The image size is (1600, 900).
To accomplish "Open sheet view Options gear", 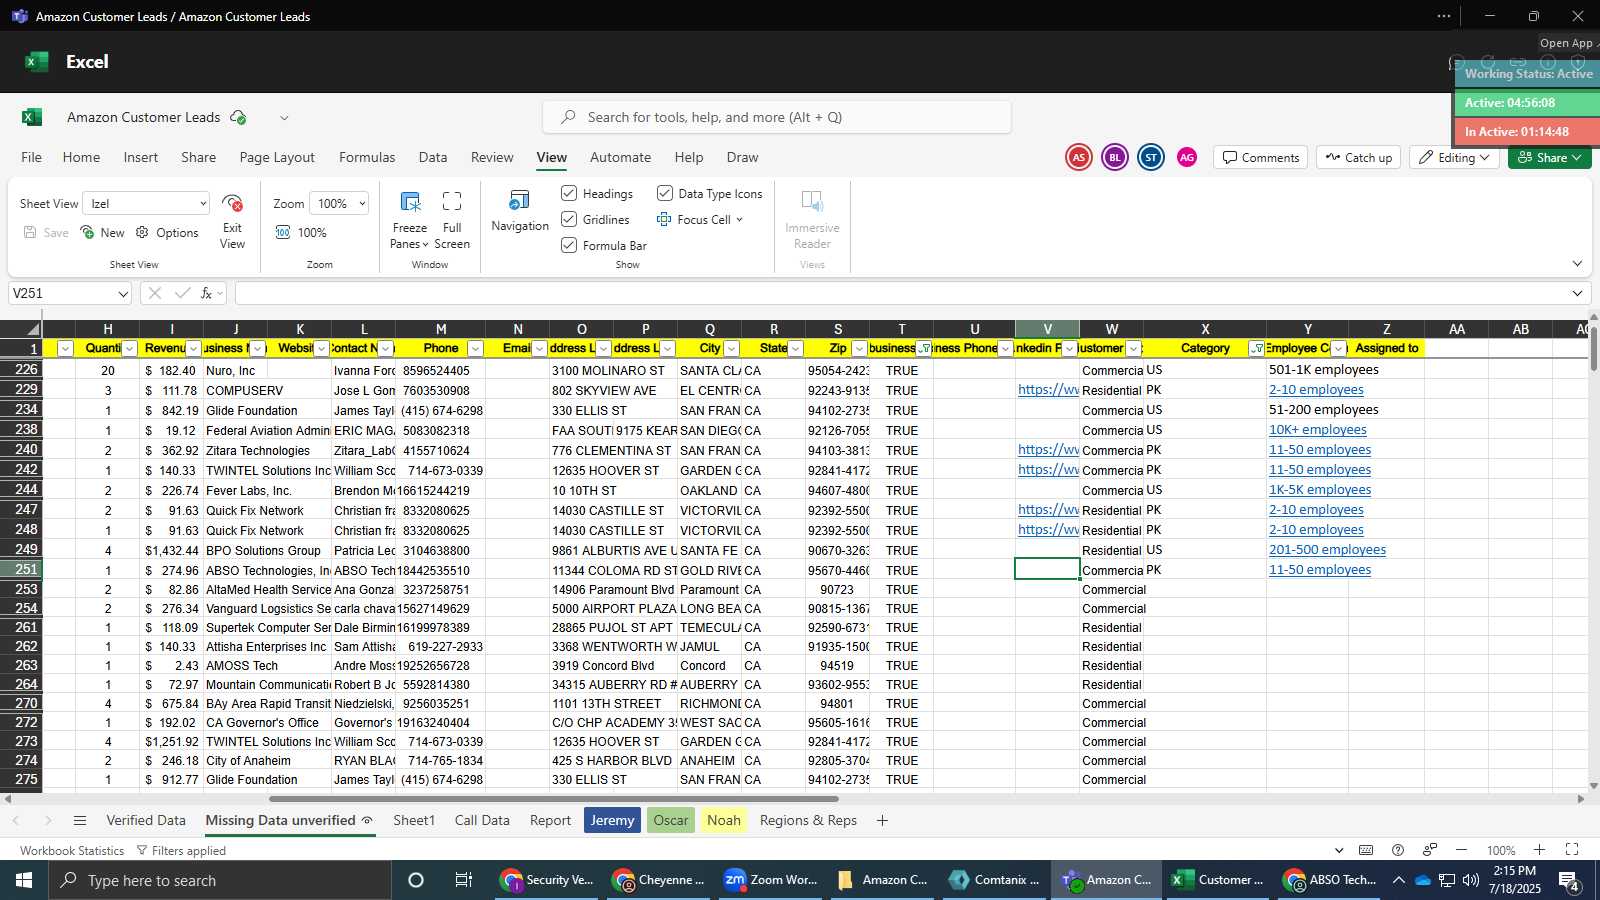I will coord(142,232).
